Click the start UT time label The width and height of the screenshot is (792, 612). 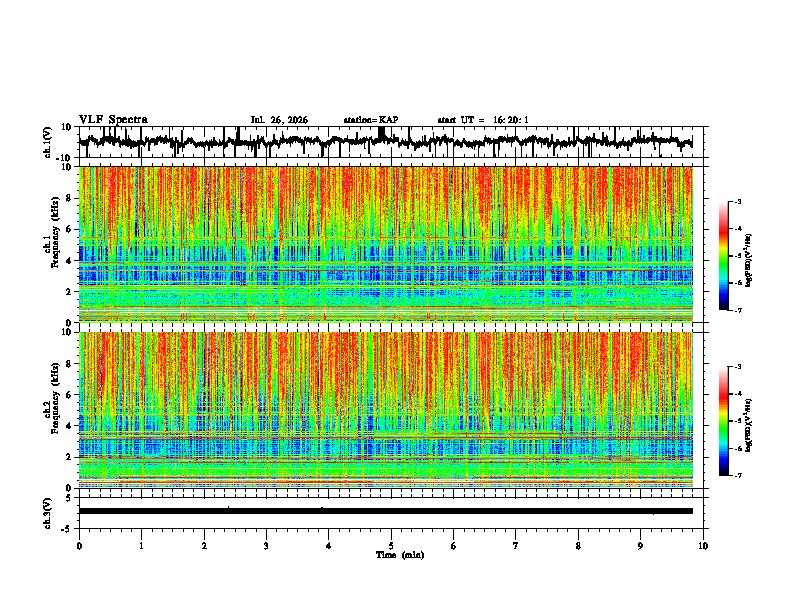click(x=483, y=120)
